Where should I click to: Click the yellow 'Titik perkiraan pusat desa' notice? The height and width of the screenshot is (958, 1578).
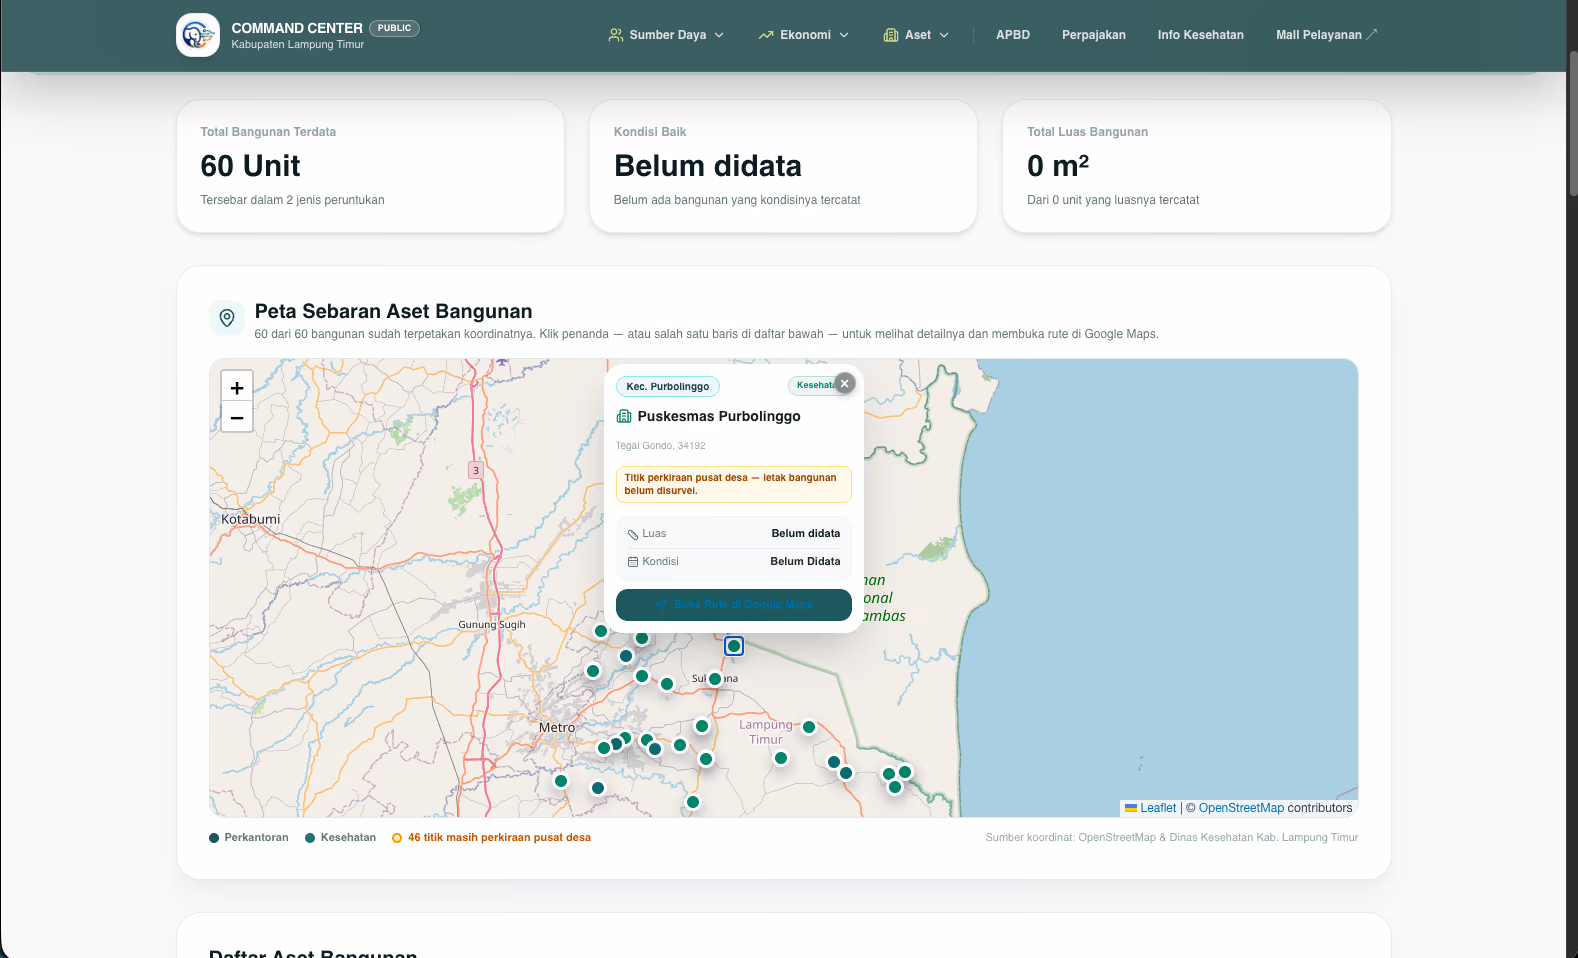[734, 484]
